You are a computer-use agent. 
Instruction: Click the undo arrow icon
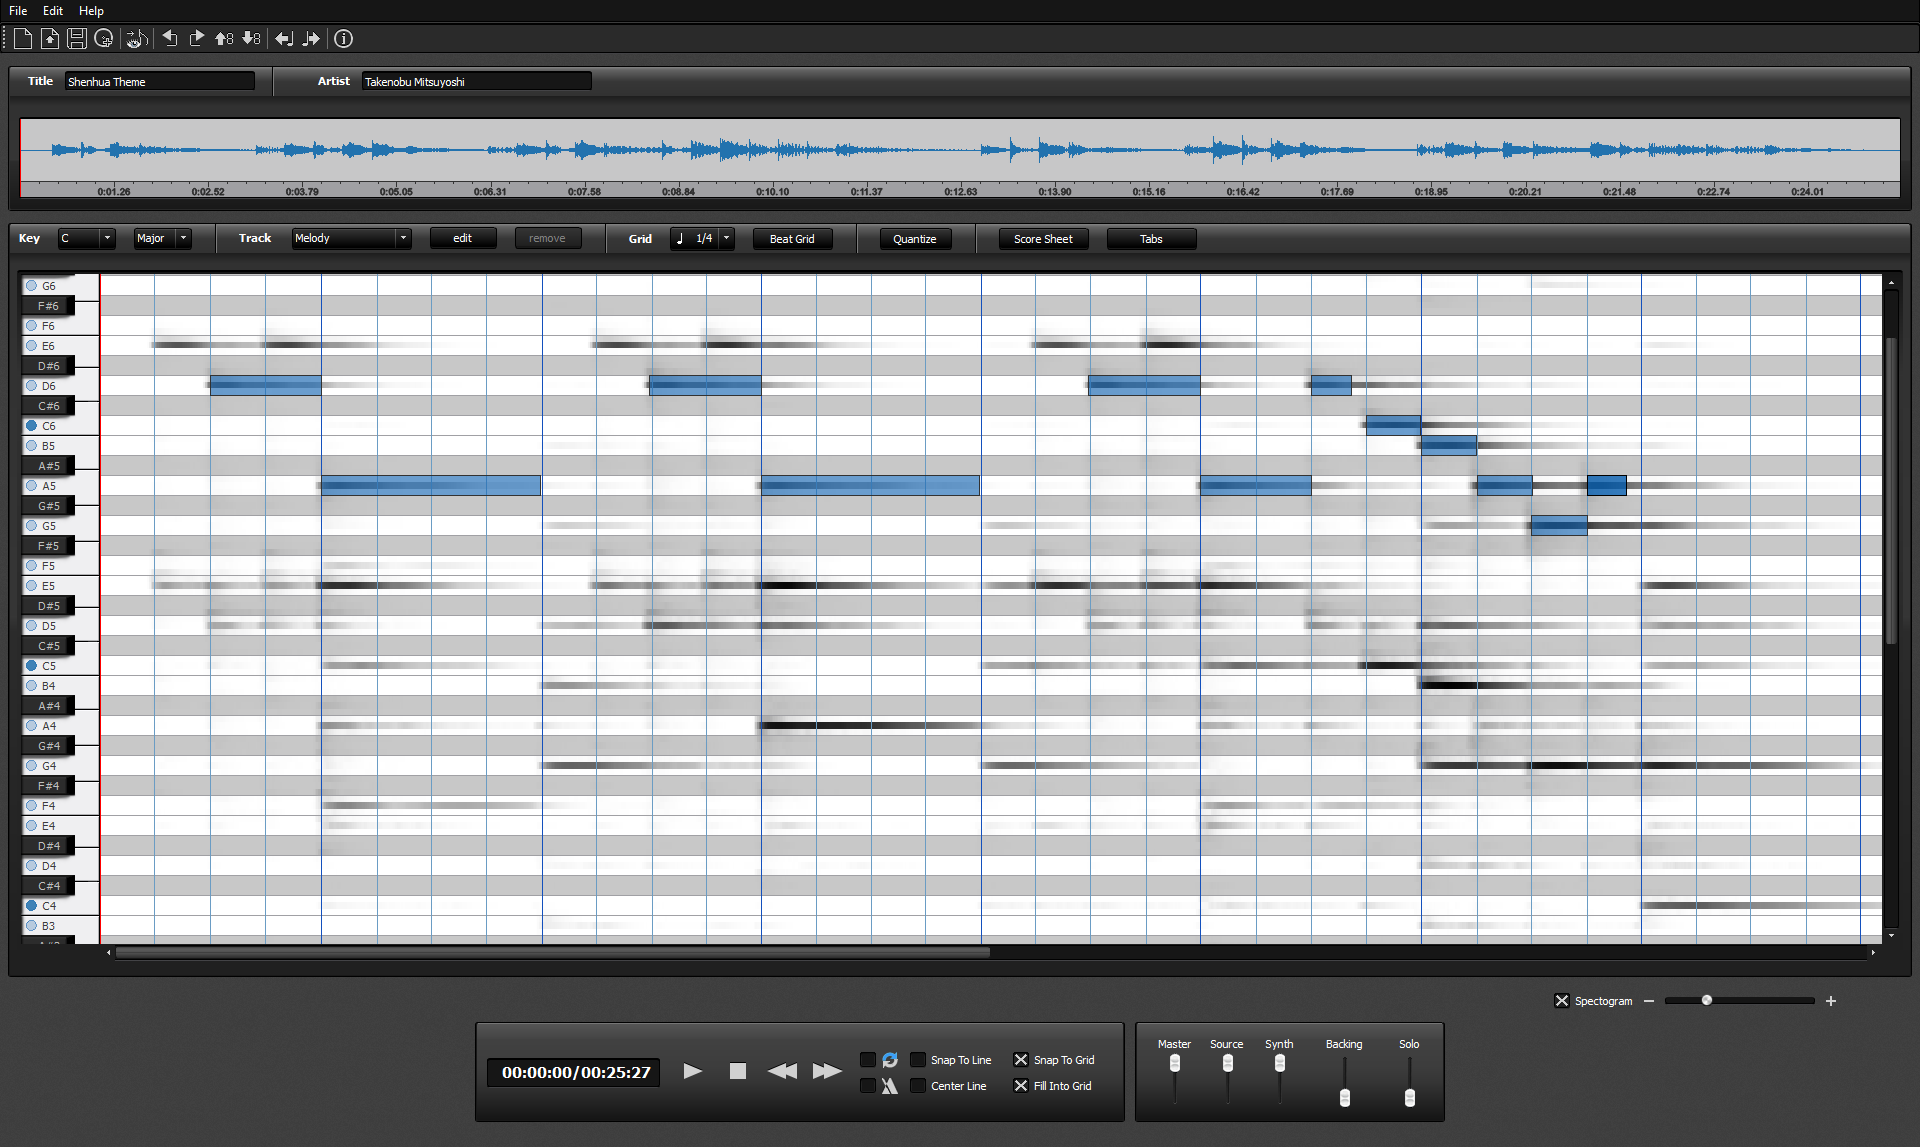pyautogui.click(x=170, y=39)
